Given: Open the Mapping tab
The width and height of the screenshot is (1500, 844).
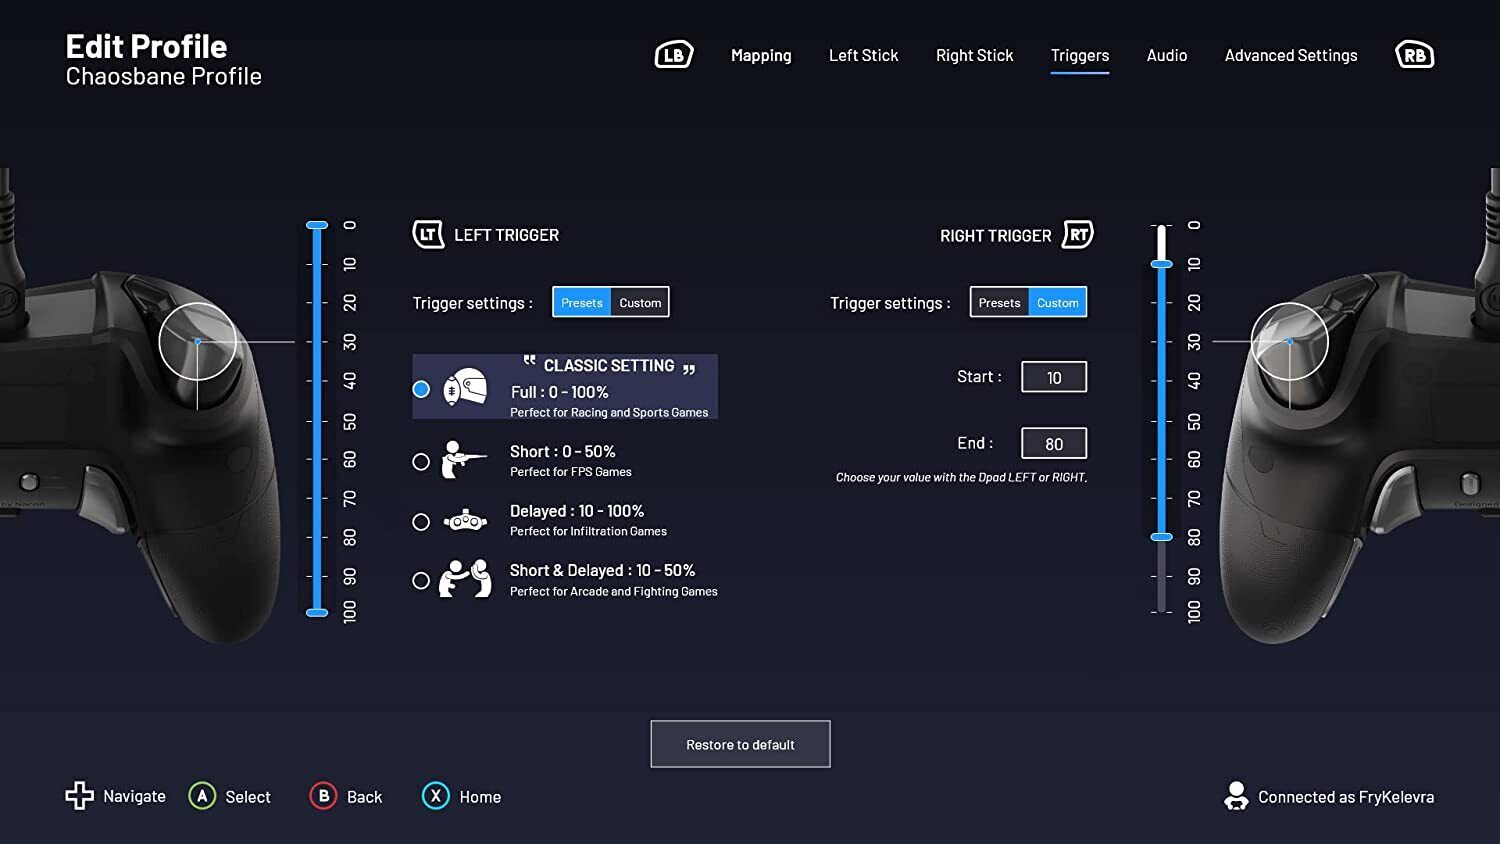Looking at the screenshot, I should pos(761,56).
